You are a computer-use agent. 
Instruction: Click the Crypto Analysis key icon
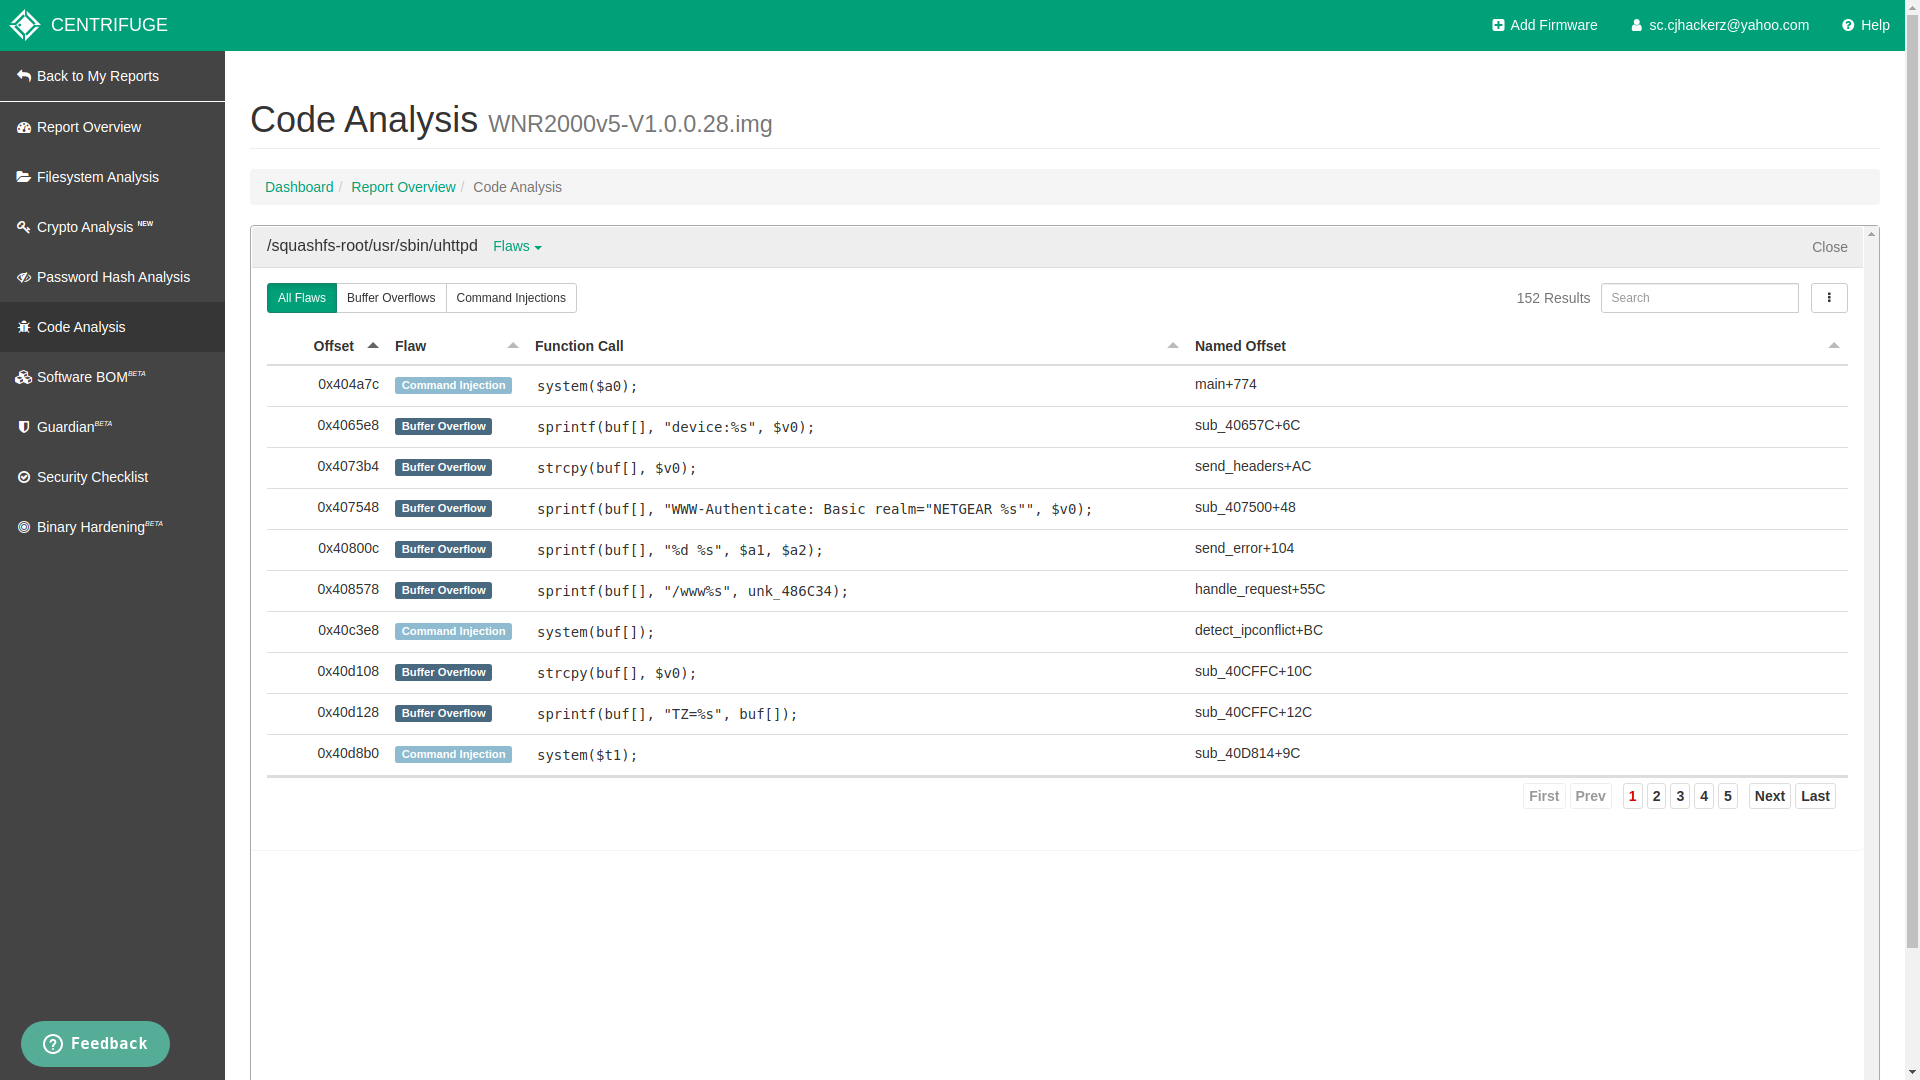(24, 227)
